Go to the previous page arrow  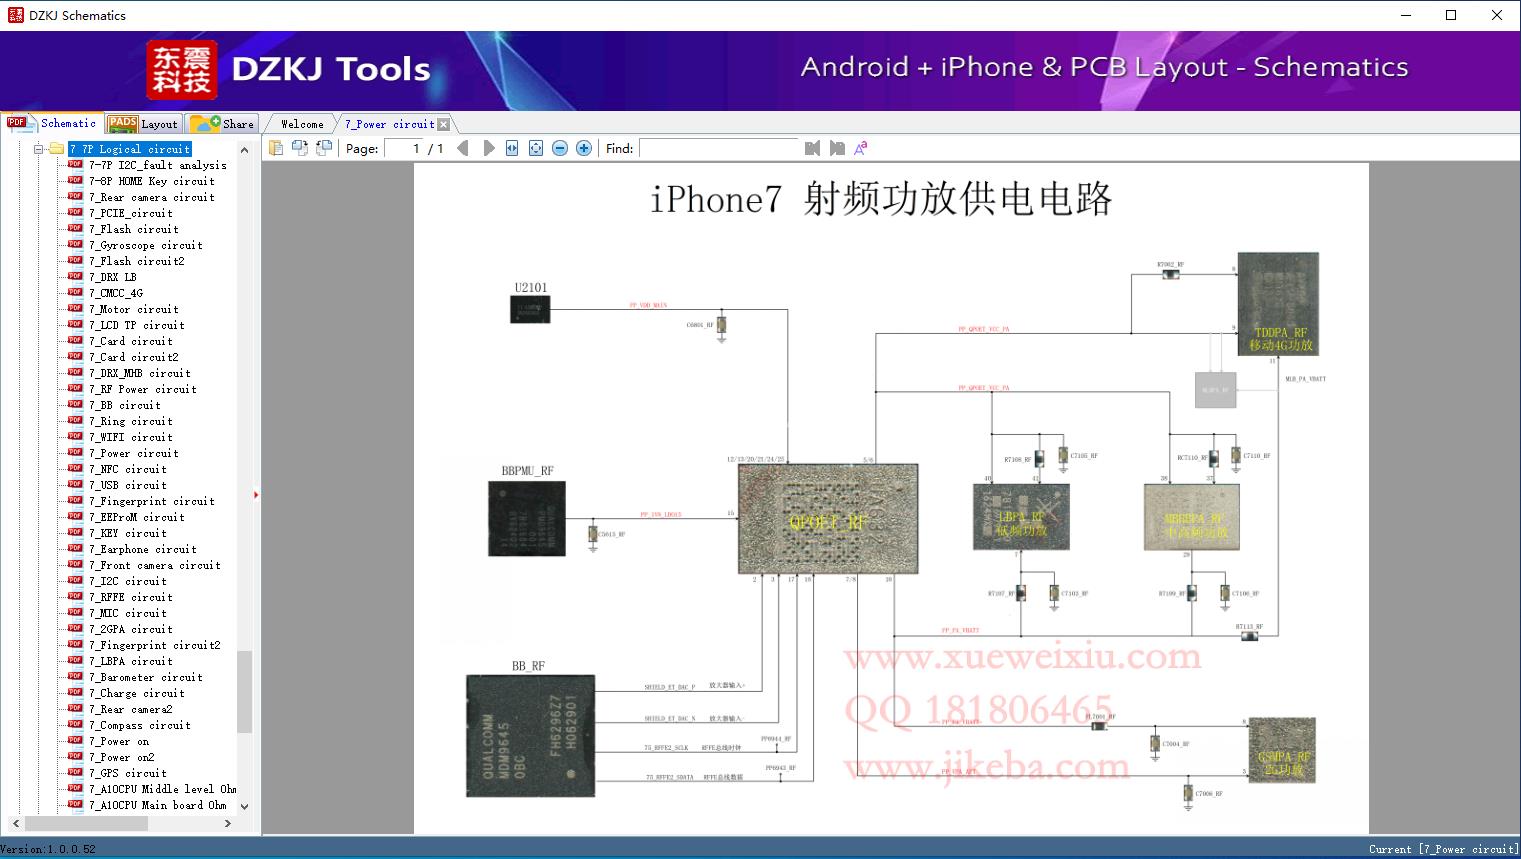(462, 148)
